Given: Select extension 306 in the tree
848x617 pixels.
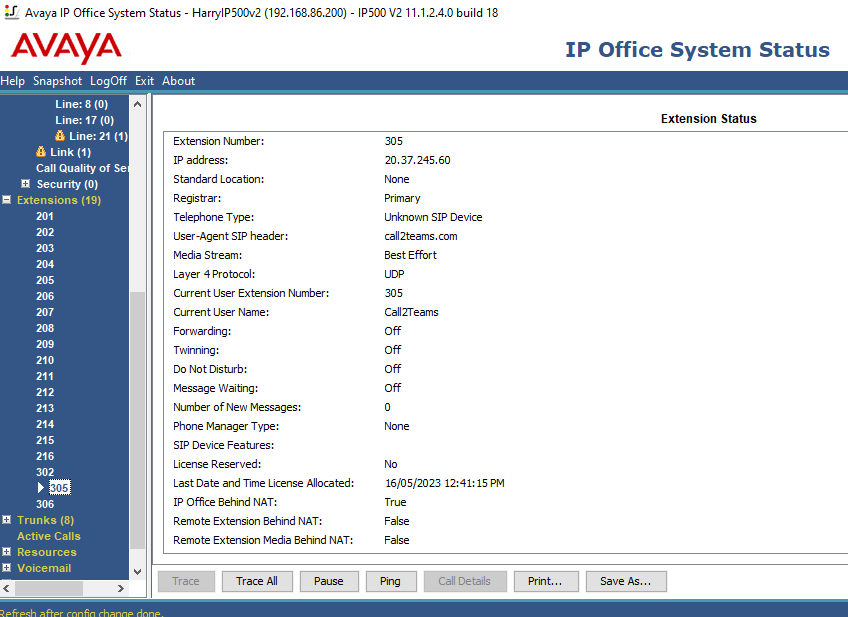Looking at the screenshot, I should [45, 504].
